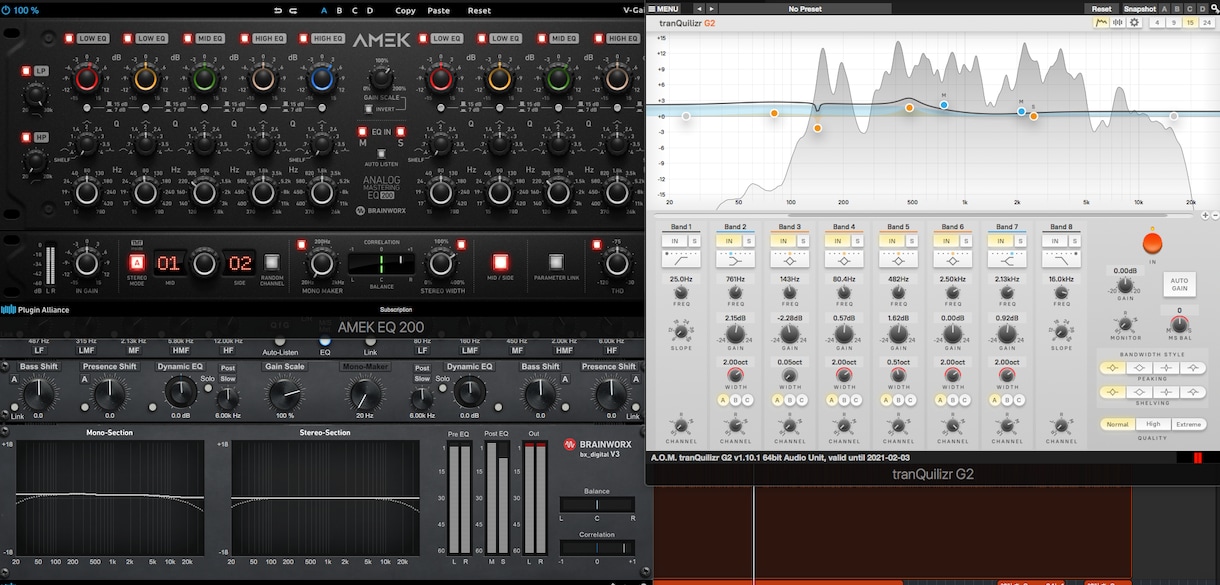Screen dimensions: 1220x585
Task: Select the spectrum curve display icon
Action: click(x=1101, y=22)
